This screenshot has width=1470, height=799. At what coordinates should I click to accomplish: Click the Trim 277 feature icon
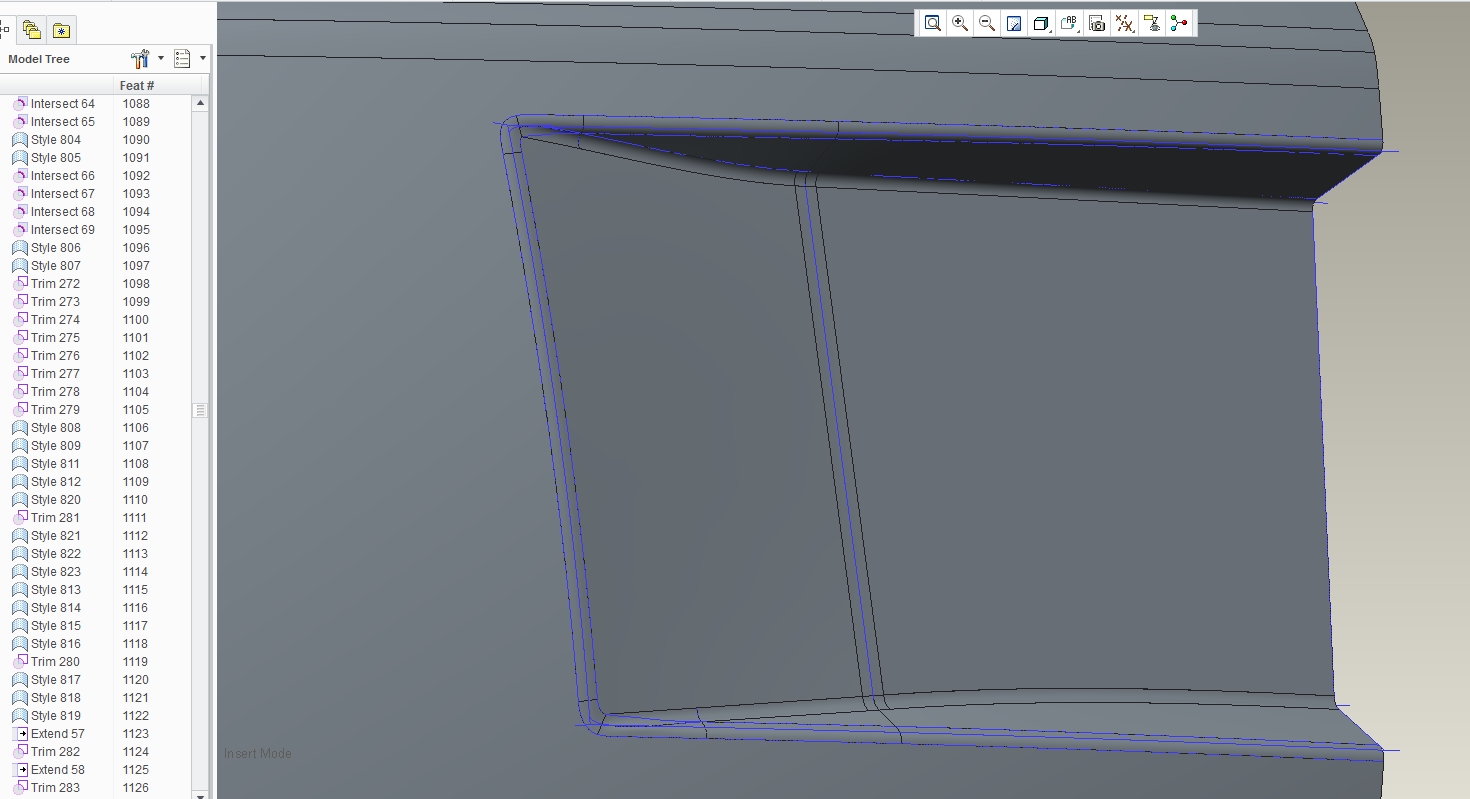pos(20,374)
